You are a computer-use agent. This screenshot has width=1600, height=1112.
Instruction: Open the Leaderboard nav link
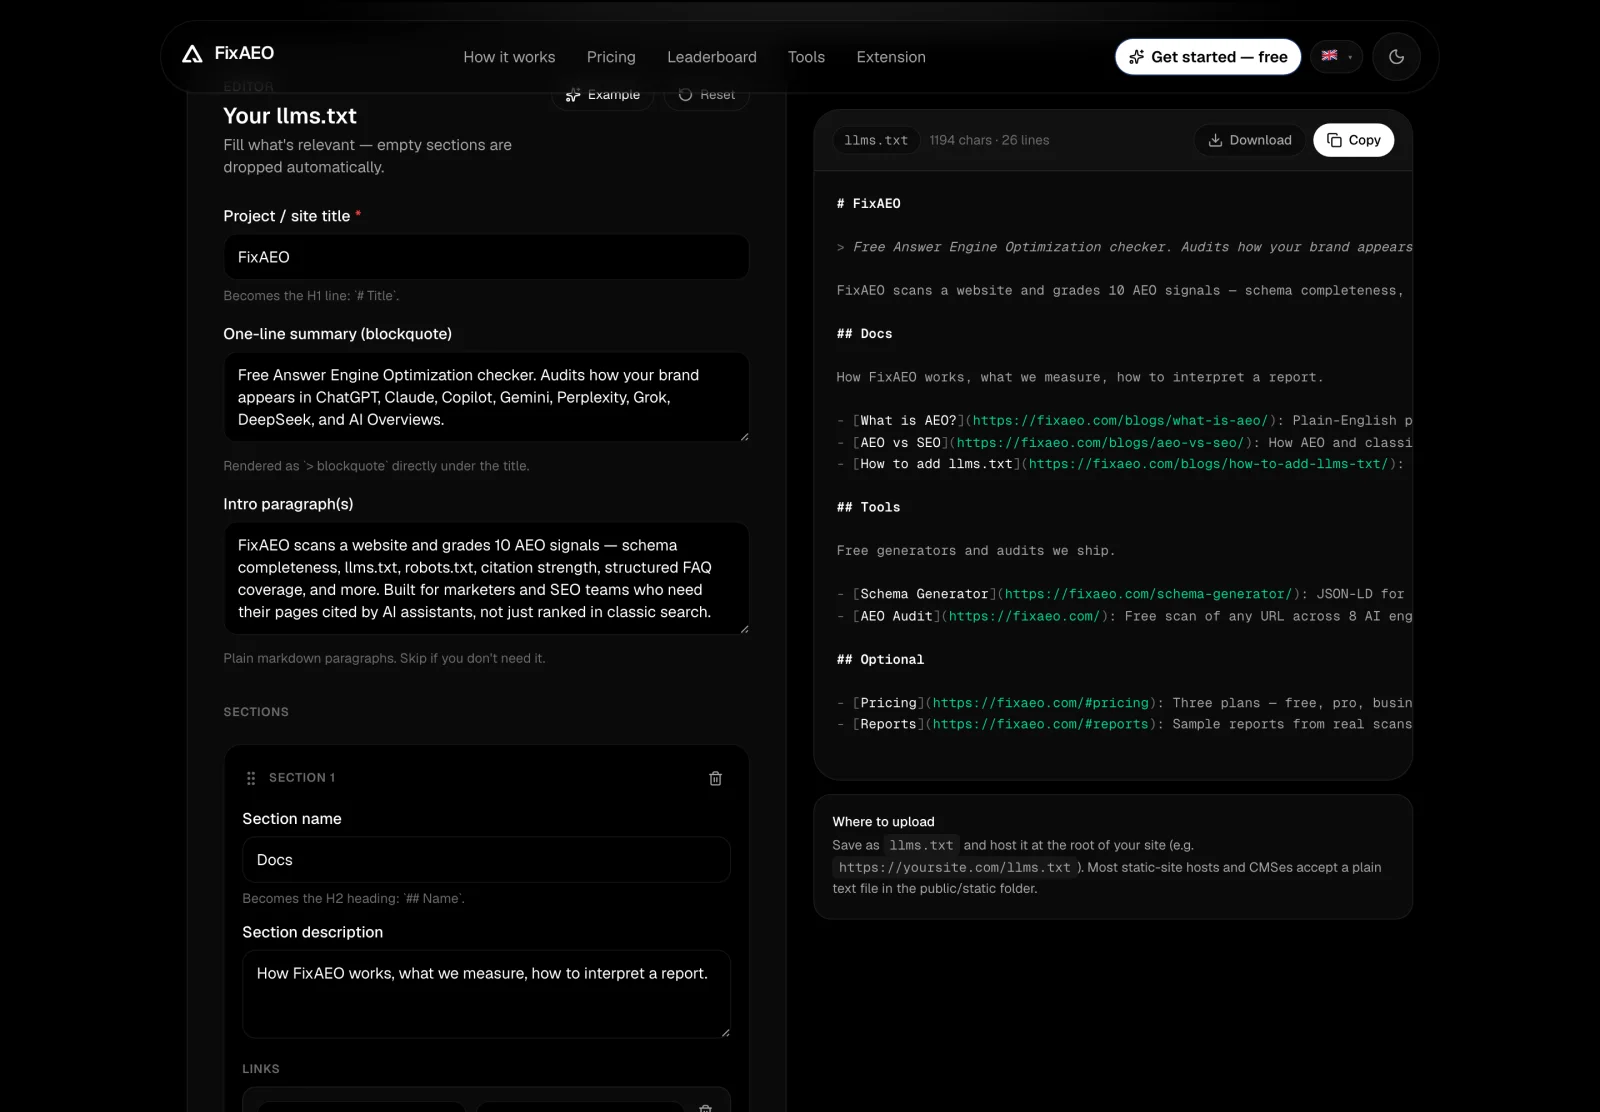pos(712,57)
